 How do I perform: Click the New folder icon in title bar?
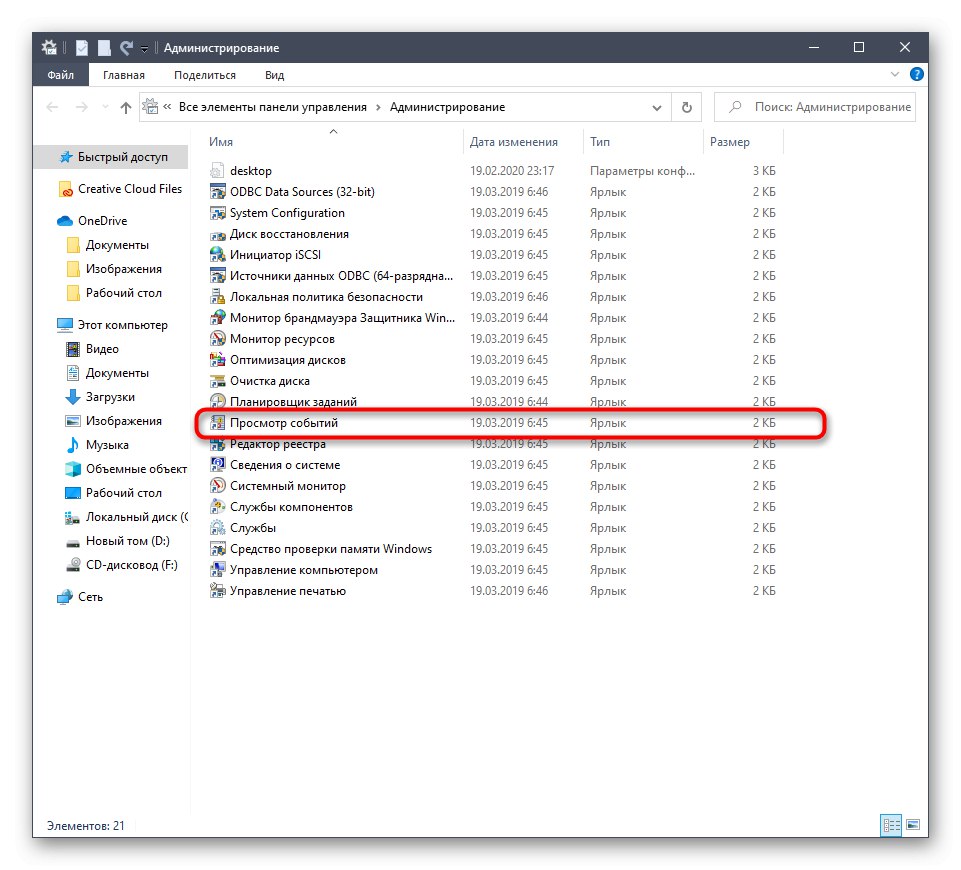pos(104,48)
